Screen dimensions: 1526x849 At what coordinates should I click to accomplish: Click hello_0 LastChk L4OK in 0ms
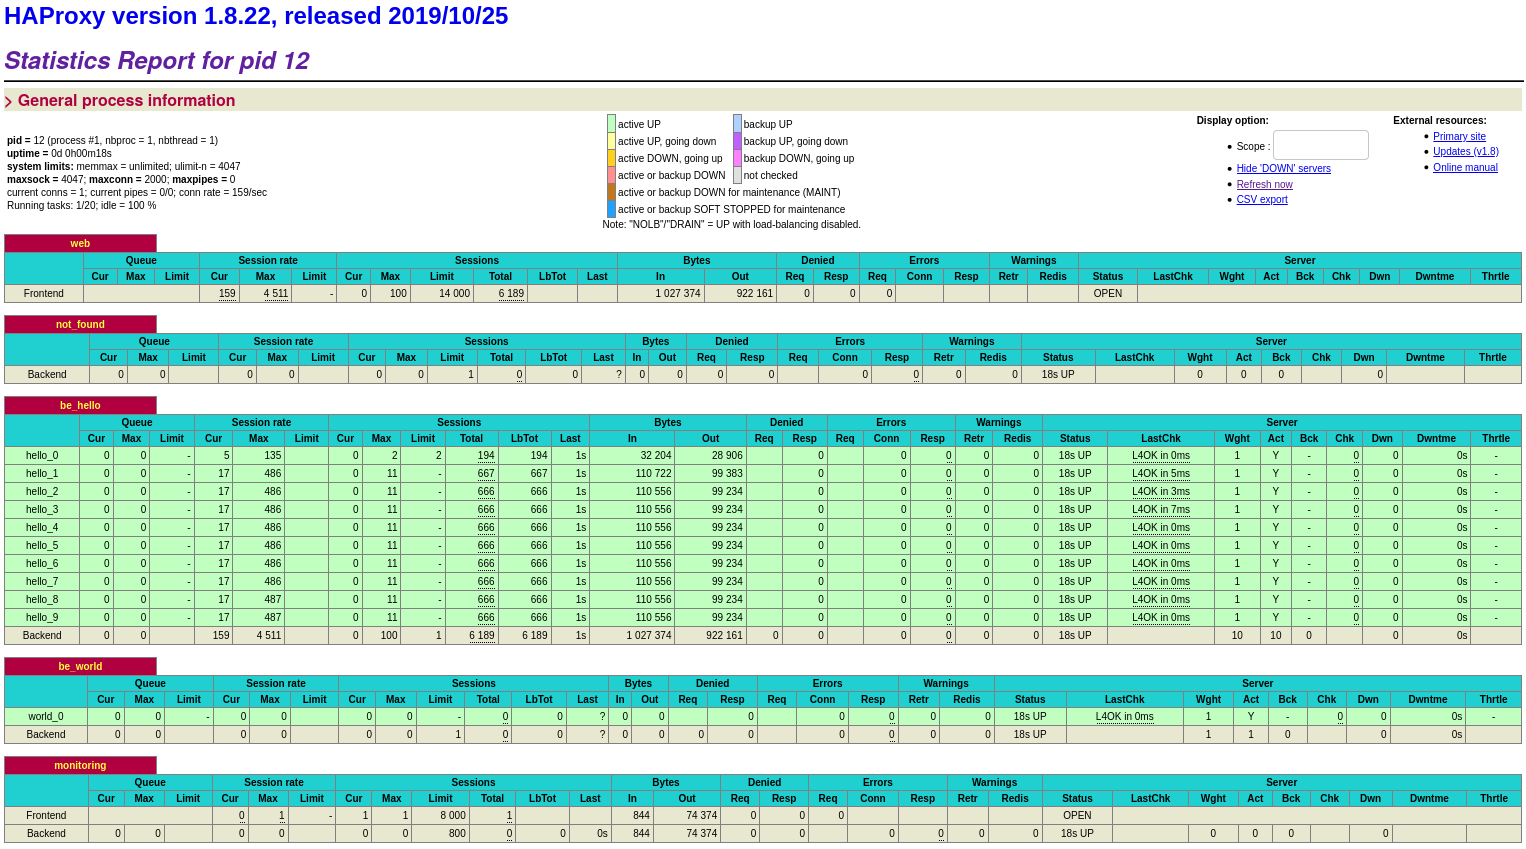tap(1161, 455)
